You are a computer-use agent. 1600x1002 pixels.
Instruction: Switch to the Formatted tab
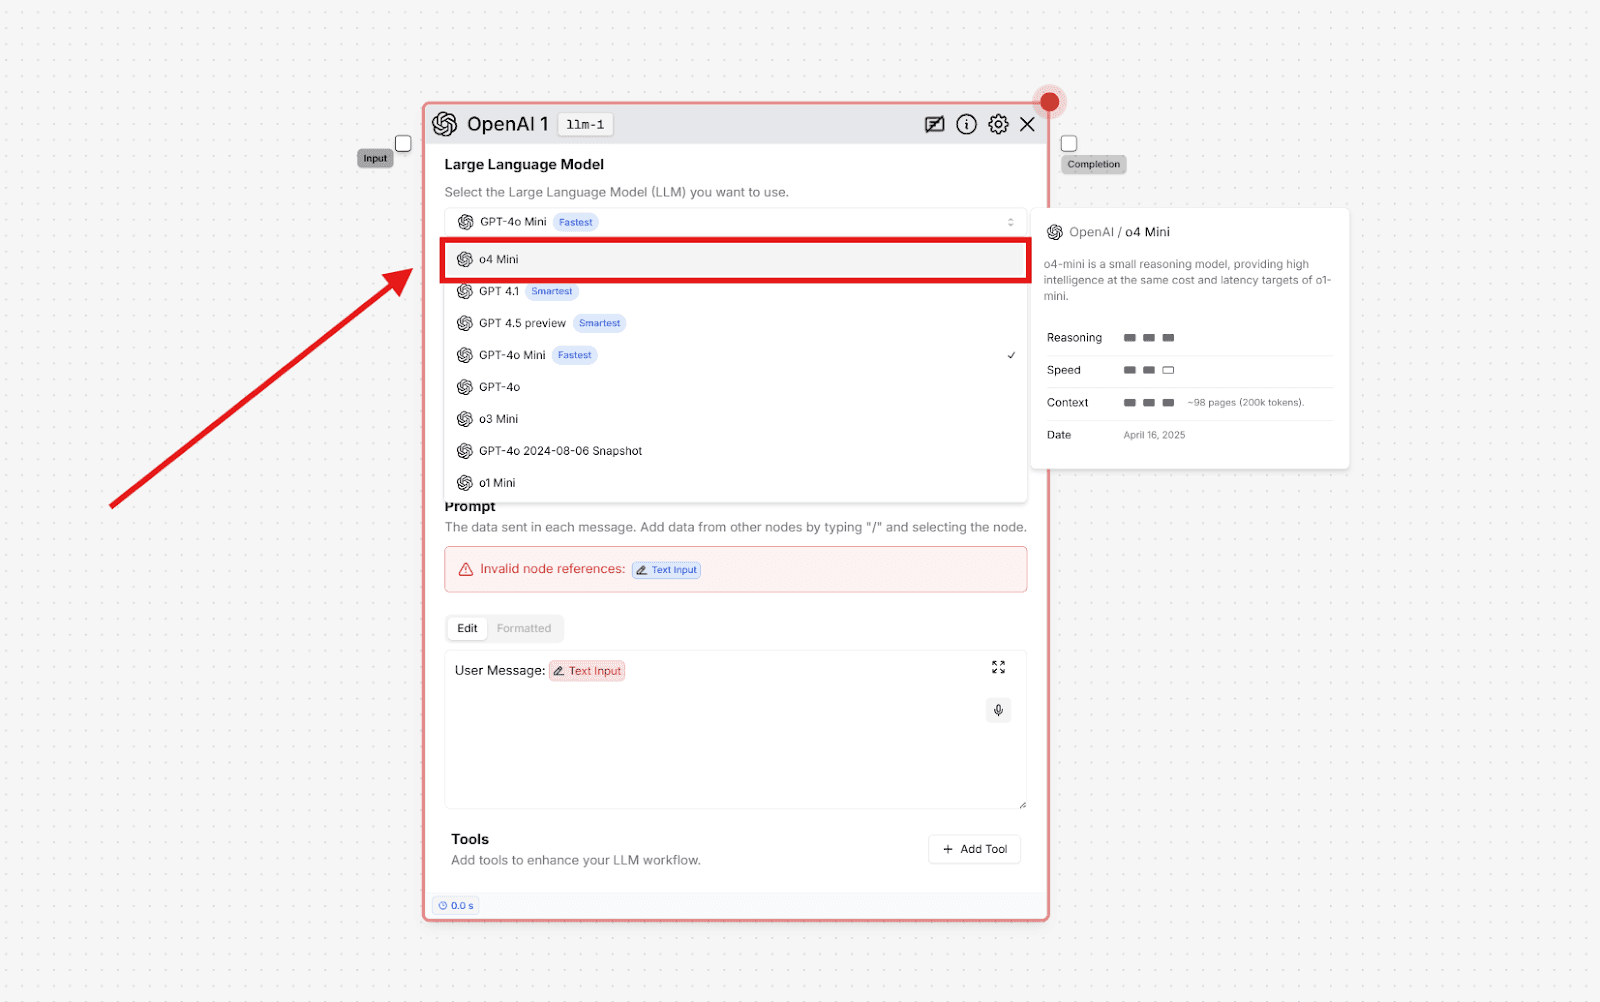(x=524, y=628)
